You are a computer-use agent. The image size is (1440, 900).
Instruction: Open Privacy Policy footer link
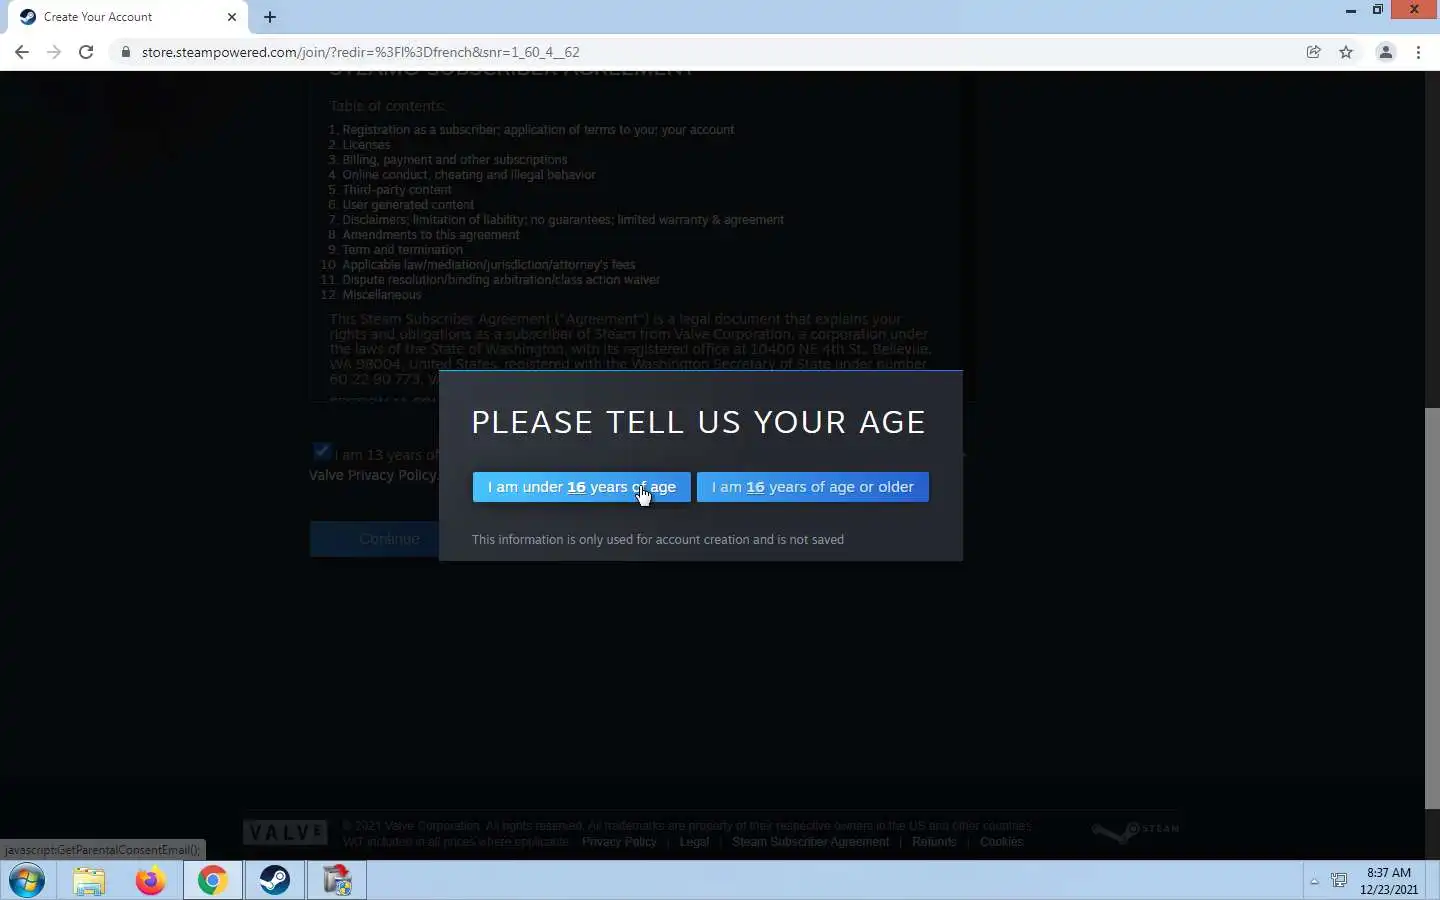[619, 842]
